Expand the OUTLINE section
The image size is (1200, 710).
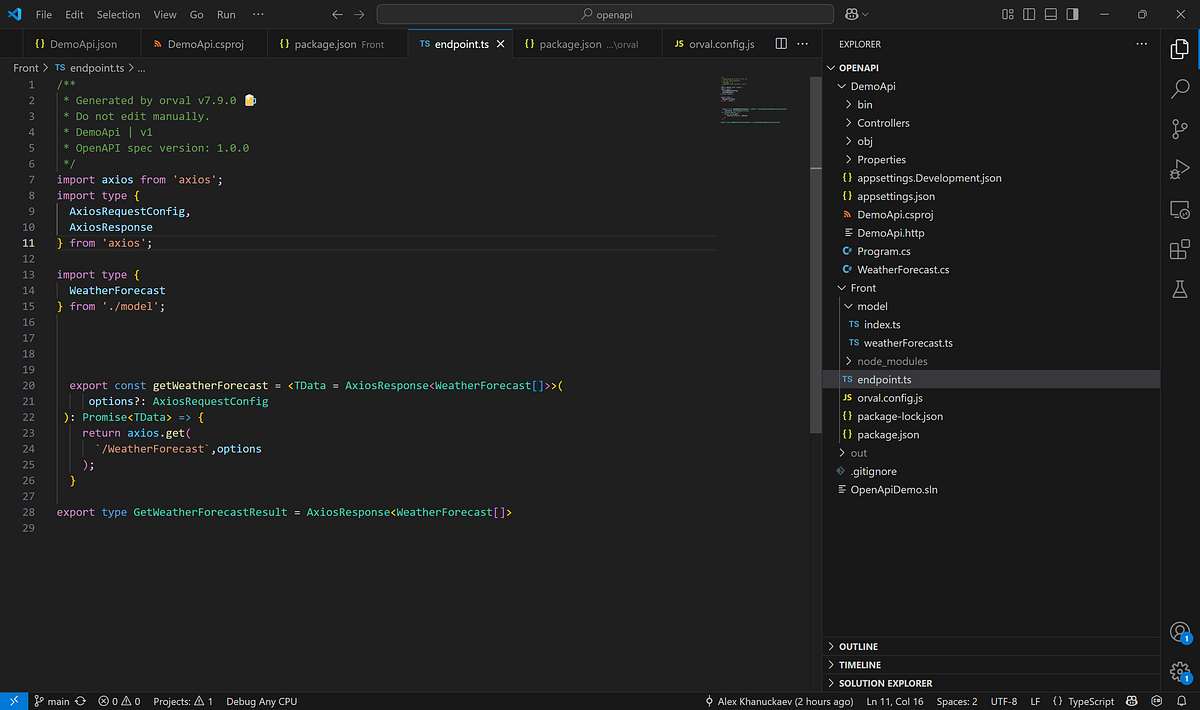(858, 647)
